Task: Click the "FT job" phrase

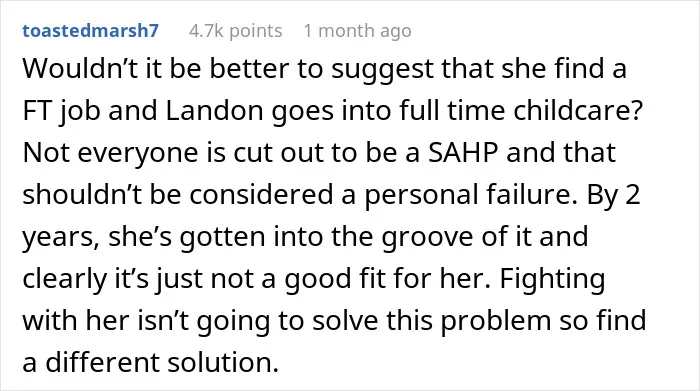Action: pos(62,111)
